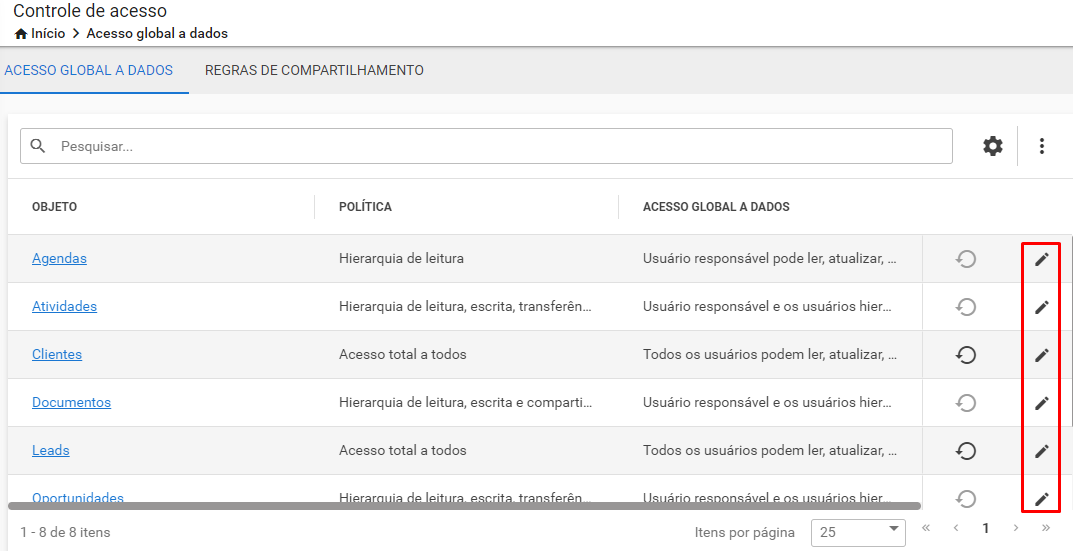Click the Pesquisar search field
Image resolution: width=1073 pixels, height=551 pixels.
[486, 146]
